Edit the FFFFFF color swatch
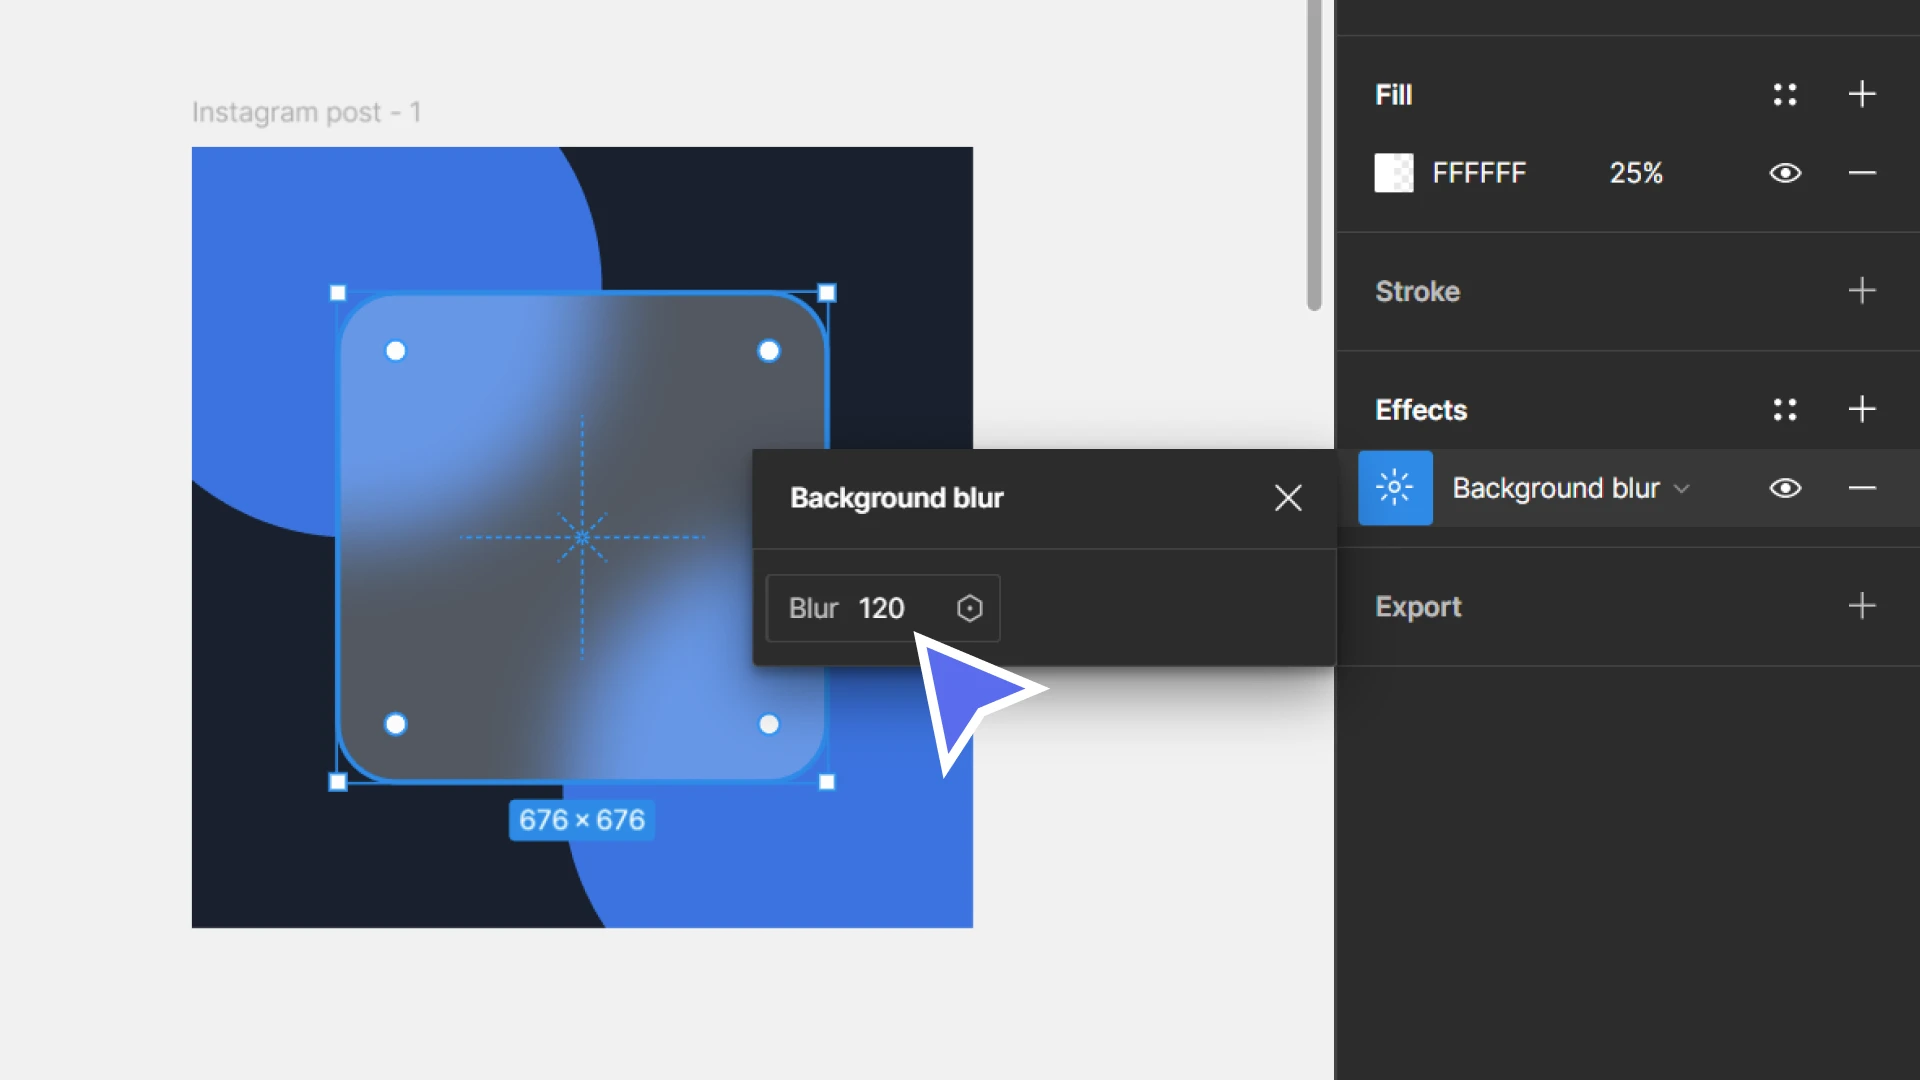The image size is (1920, 1080). tap(1394, 173)
